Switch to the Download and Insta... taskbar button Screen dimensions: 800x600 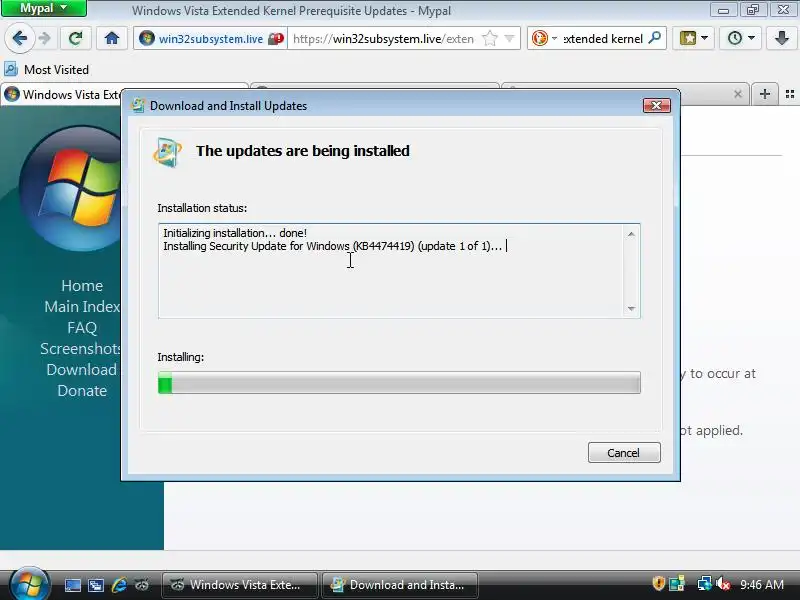click(400, 585)
